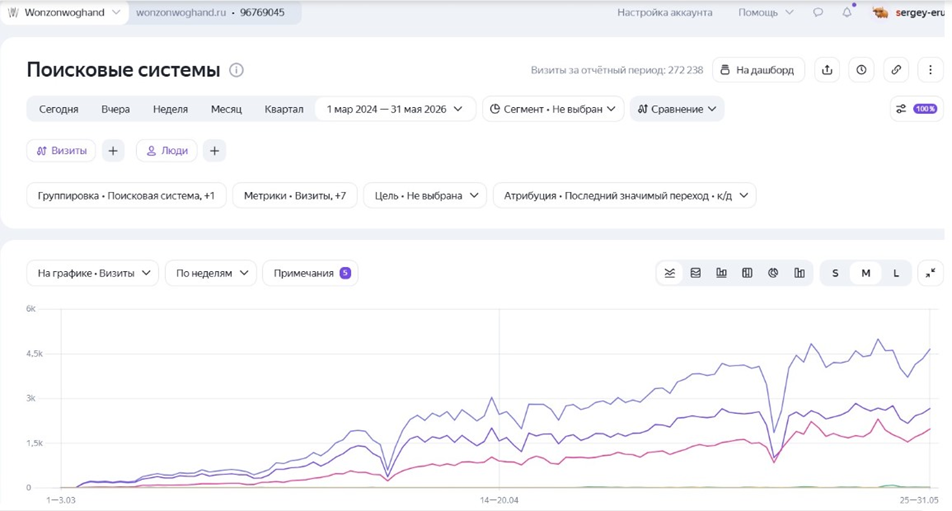This screenshot has height=511, width=952.
Task: Select counter number 96769045
Action: tap(262, 12)
